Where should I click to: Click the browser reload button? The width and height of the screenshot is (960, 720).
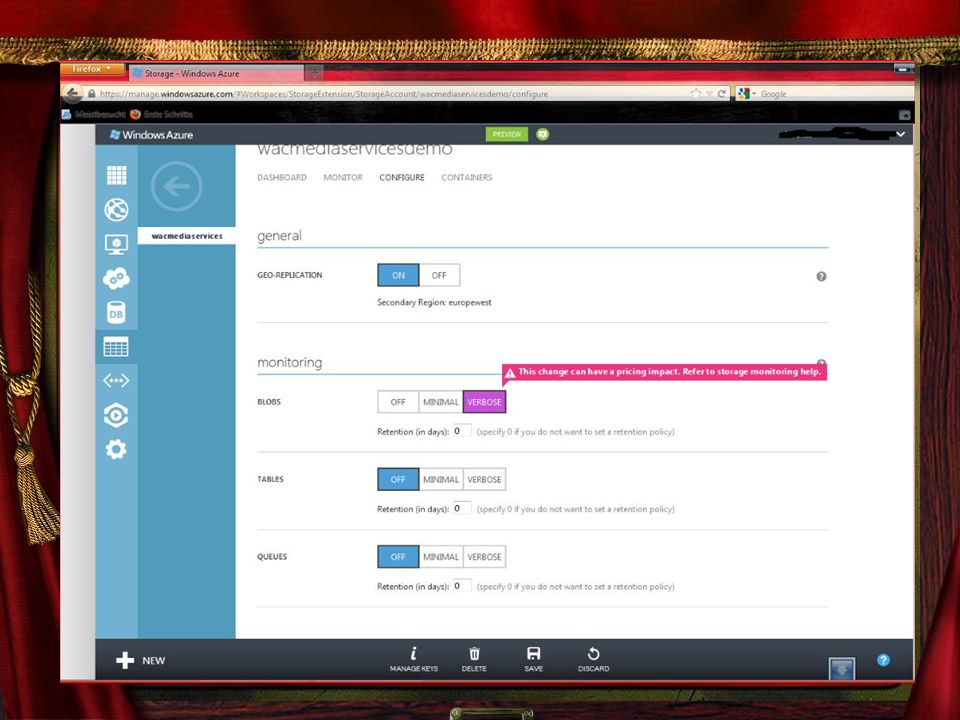point(722,94)
